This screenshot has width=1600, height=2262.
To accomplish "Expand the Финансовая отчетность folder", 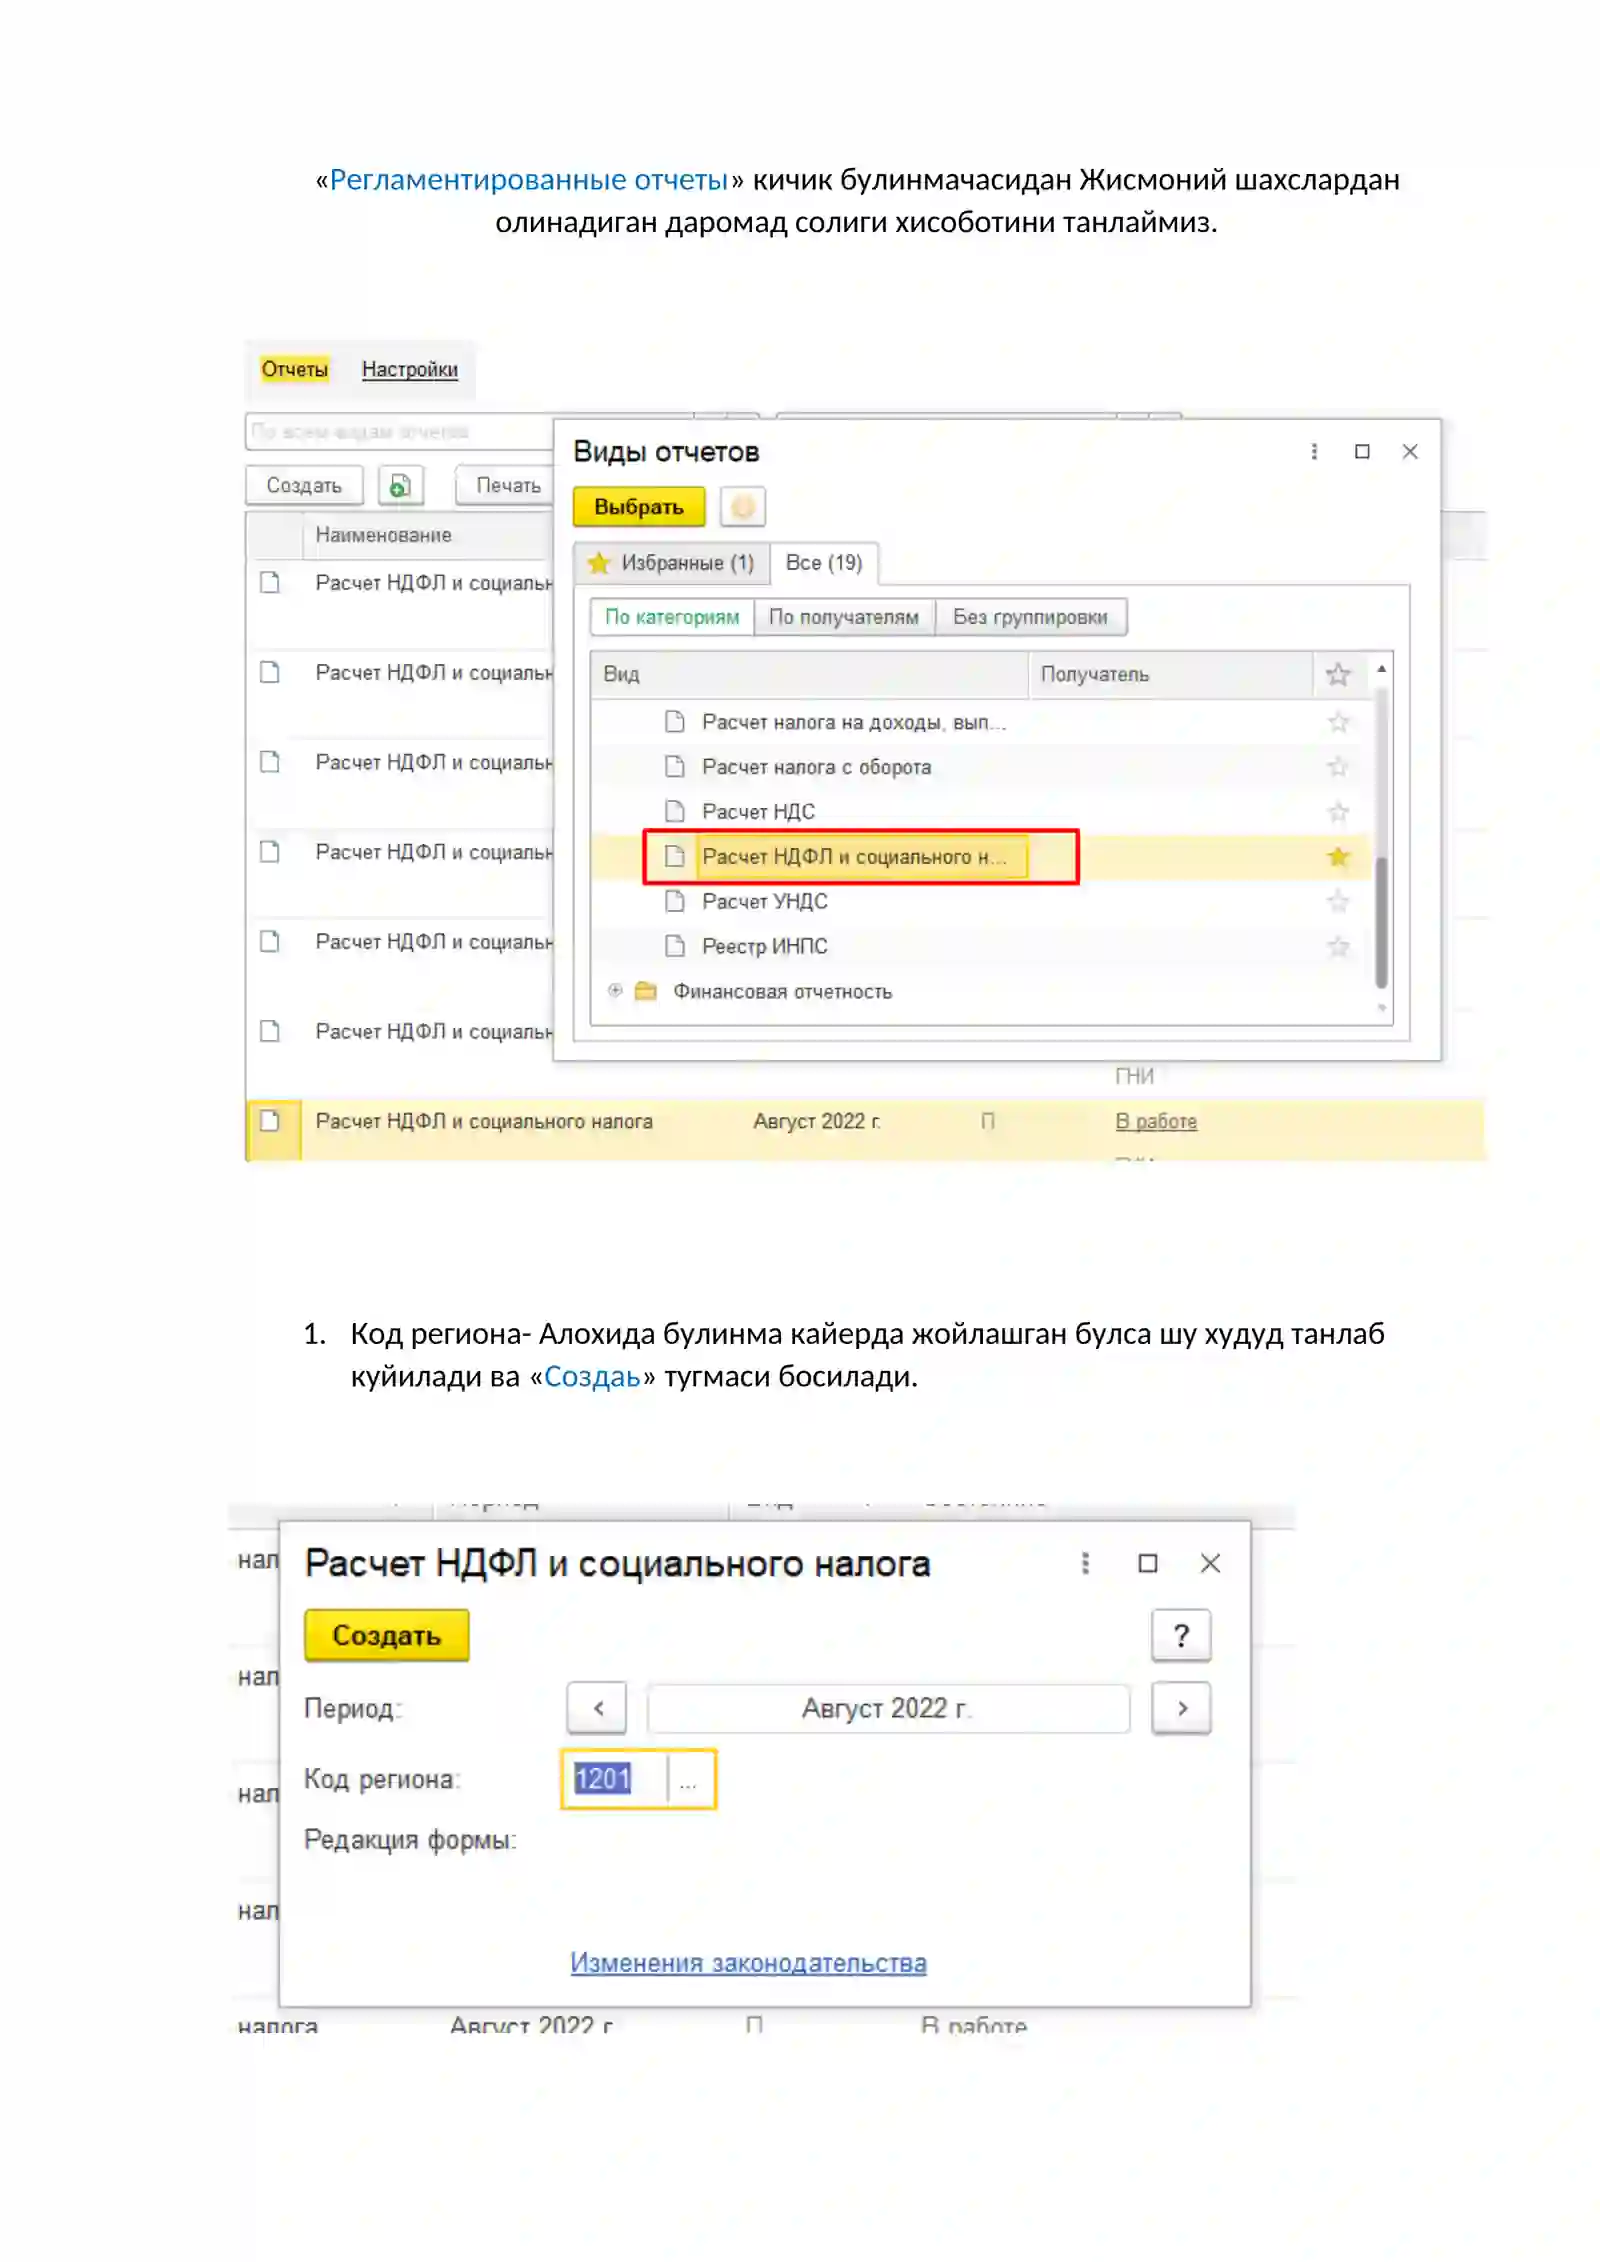I will [x=615, y=991].
